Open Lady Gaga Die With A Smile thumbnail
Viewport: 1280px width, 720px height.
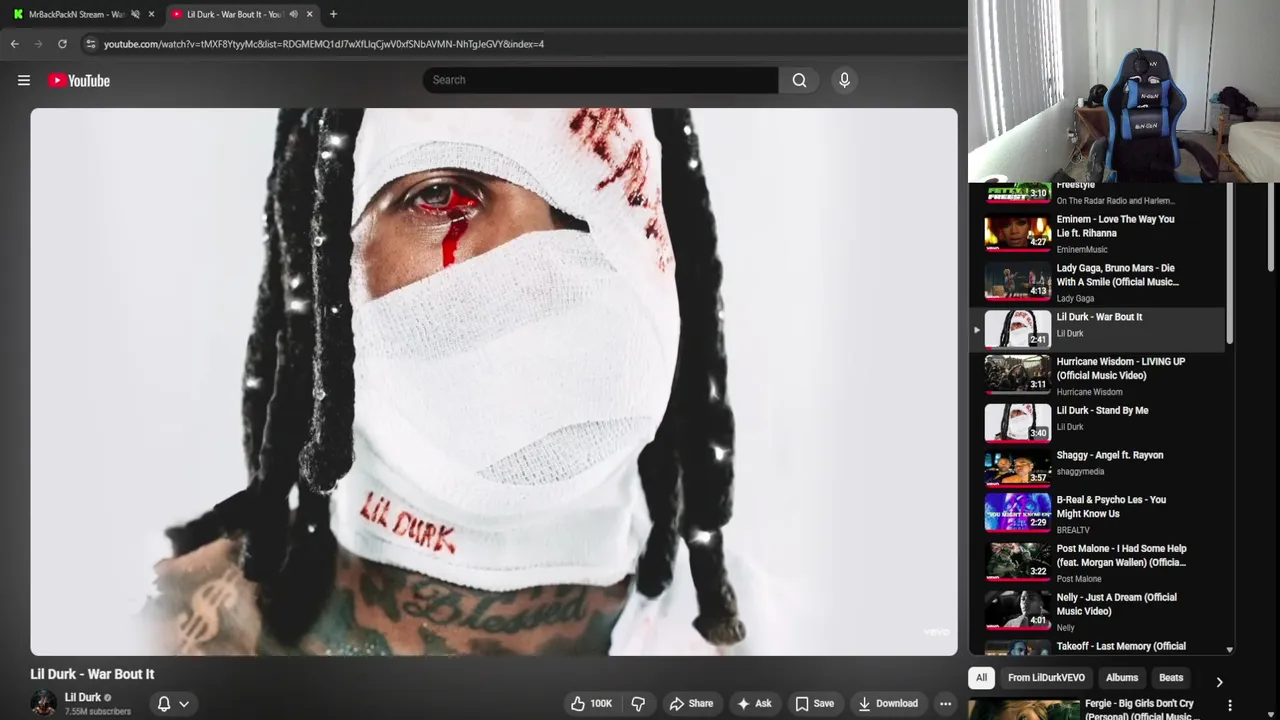click(x=1018, y=281)
